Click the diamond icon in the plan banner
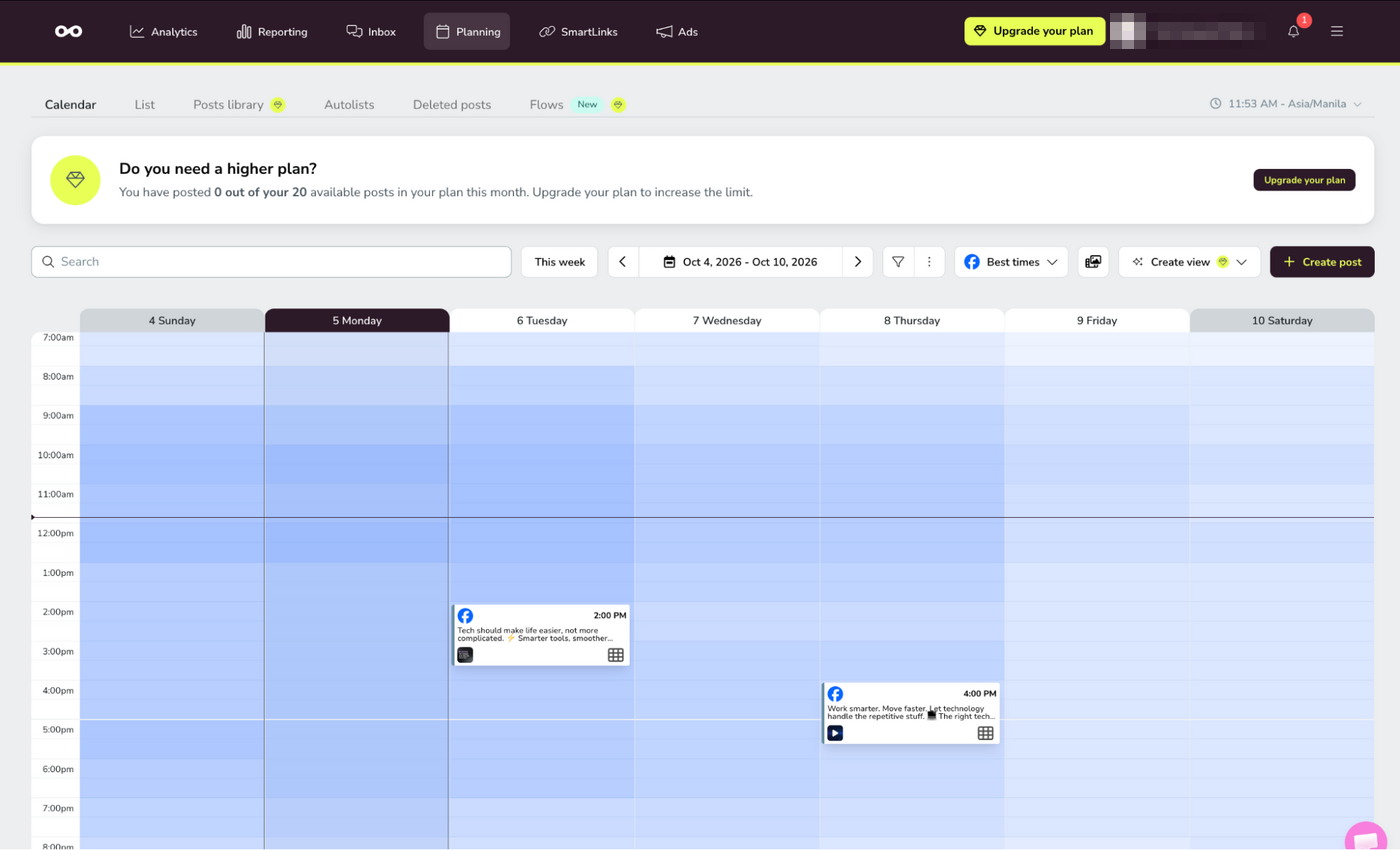1400x850 pixels. (x=76, y=180)
